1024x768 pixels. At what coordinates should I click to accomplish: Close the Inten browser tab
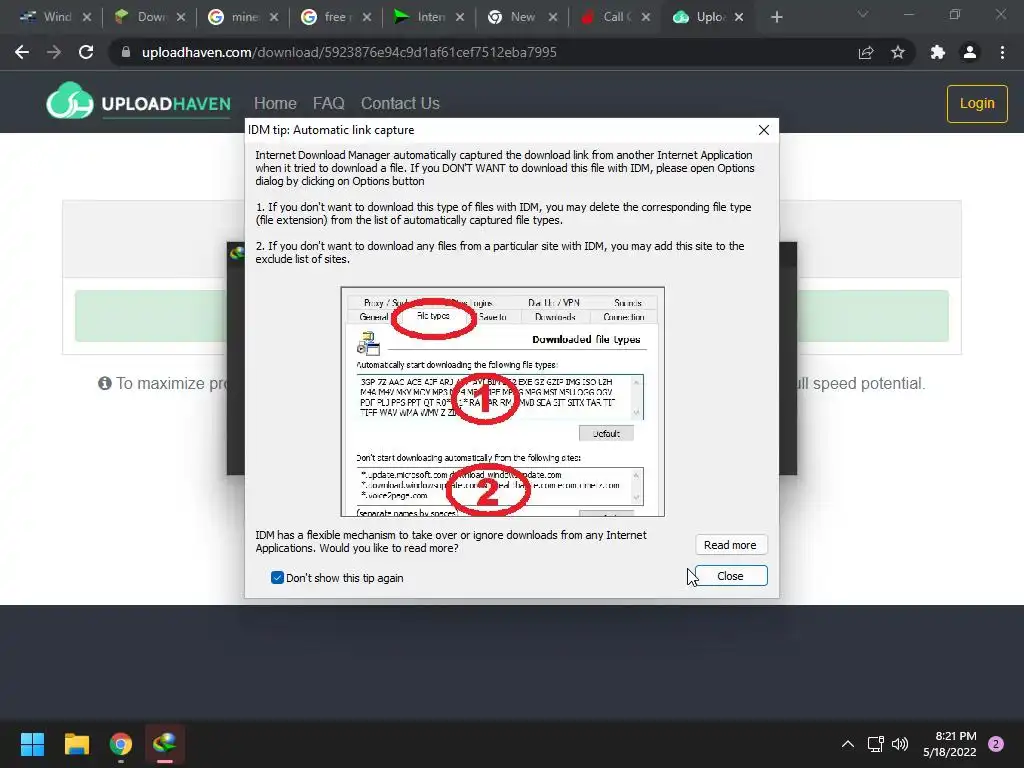point(460,17)
